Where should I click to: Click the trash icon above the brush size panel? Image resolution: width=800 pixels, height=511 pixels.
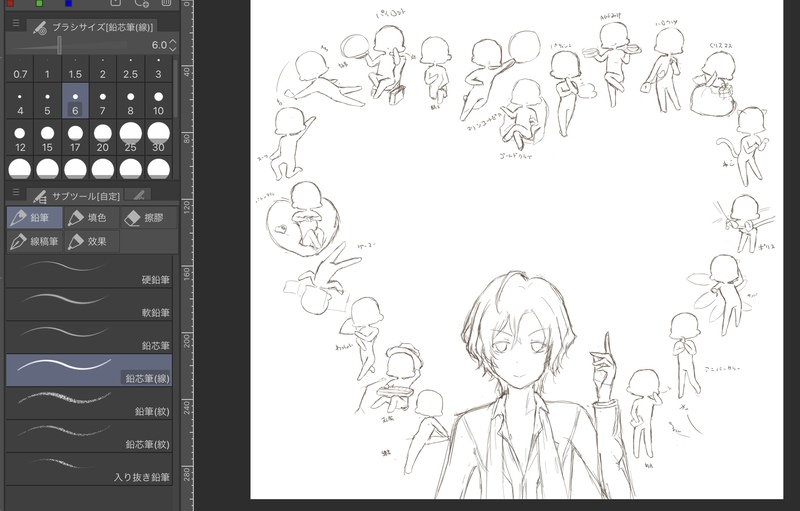(166, 3)
